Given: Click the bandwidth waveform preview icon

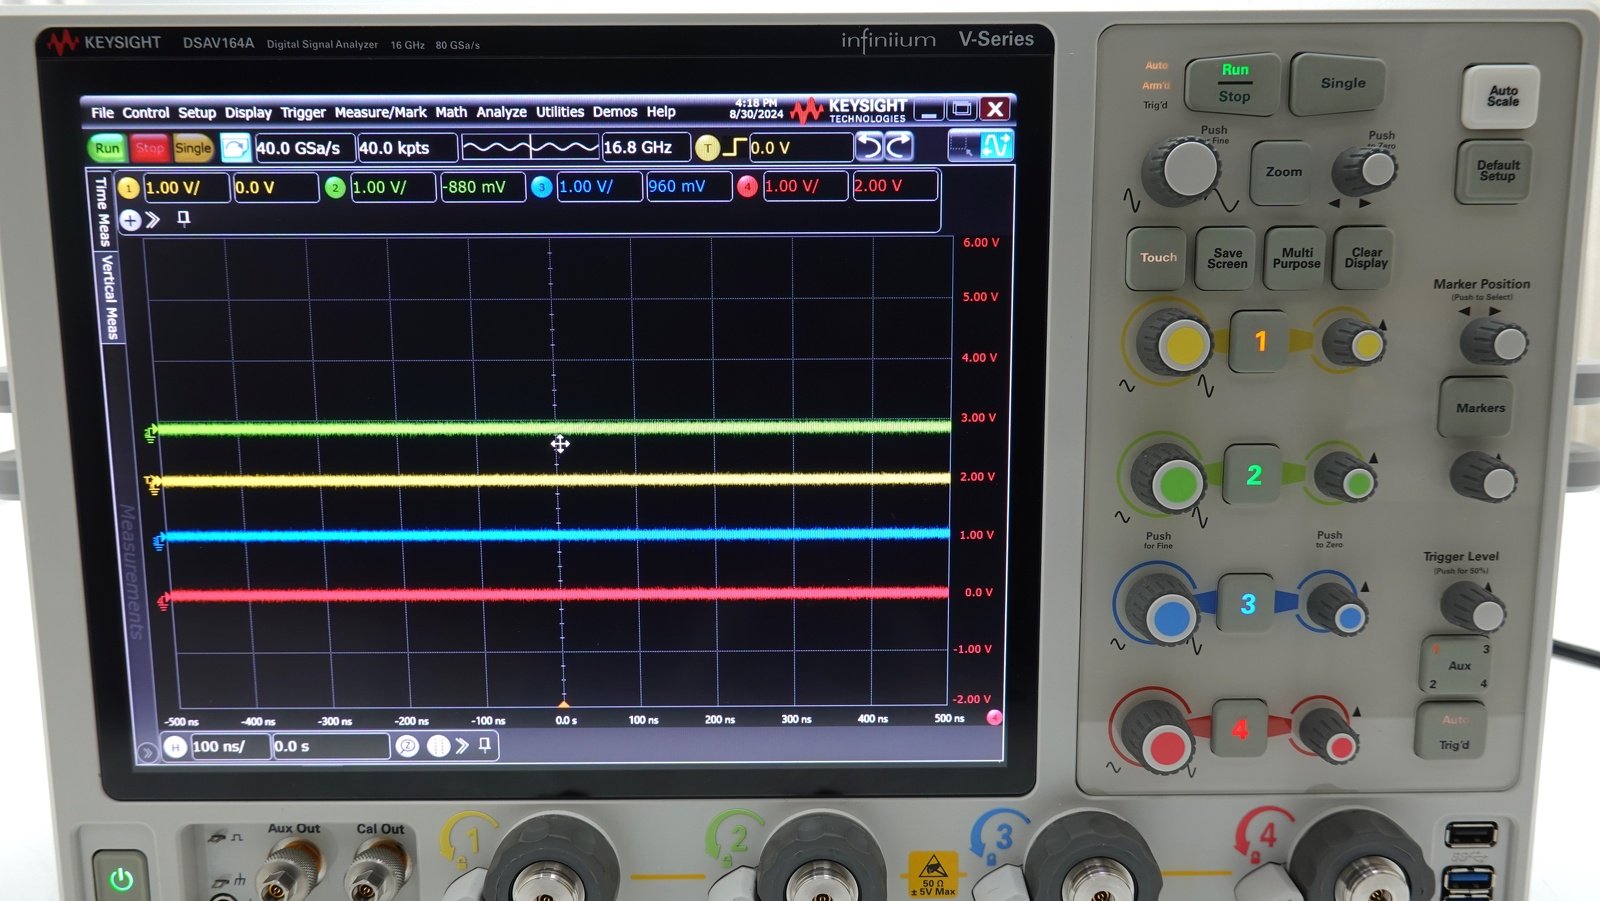Looking at the screenshot, I should pos(530,148).
